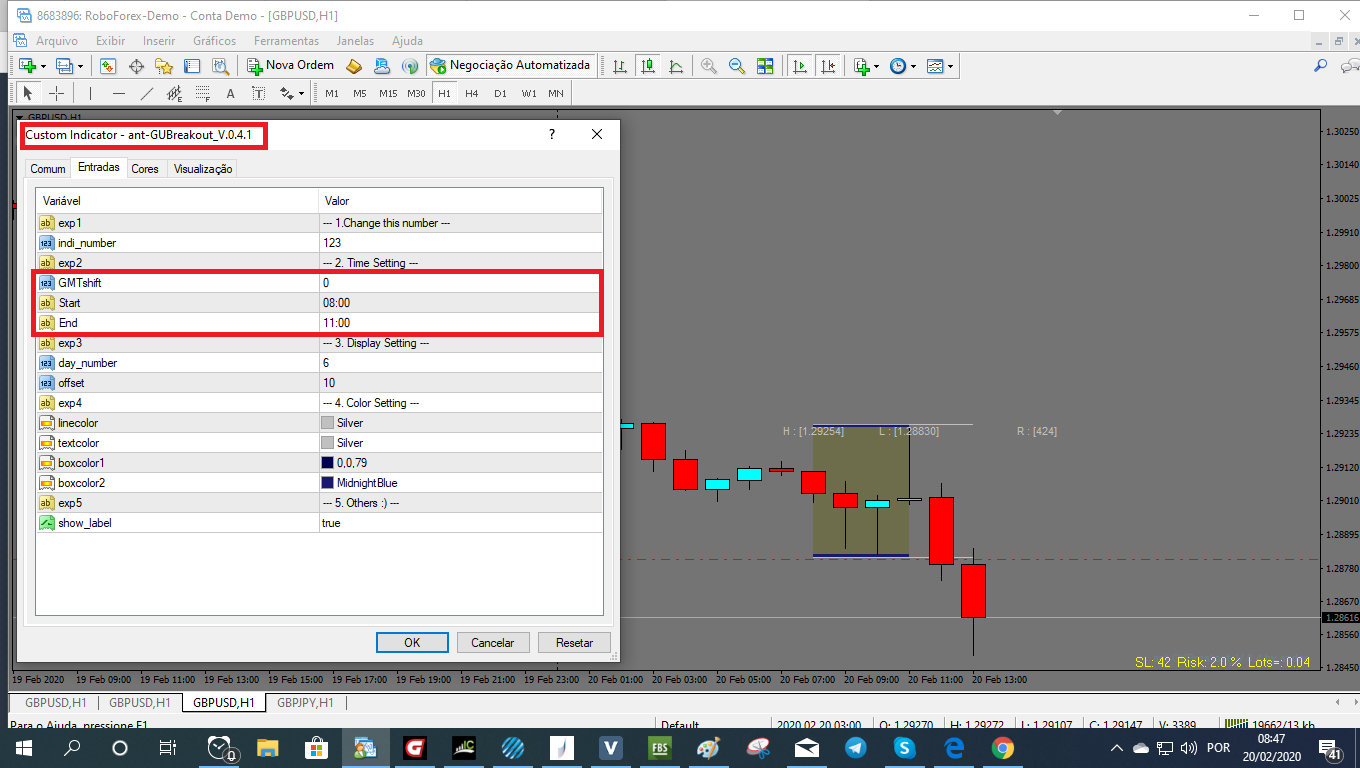Open the Inserir menu
Screen dimensions: 1360x768
click(159, 41)
